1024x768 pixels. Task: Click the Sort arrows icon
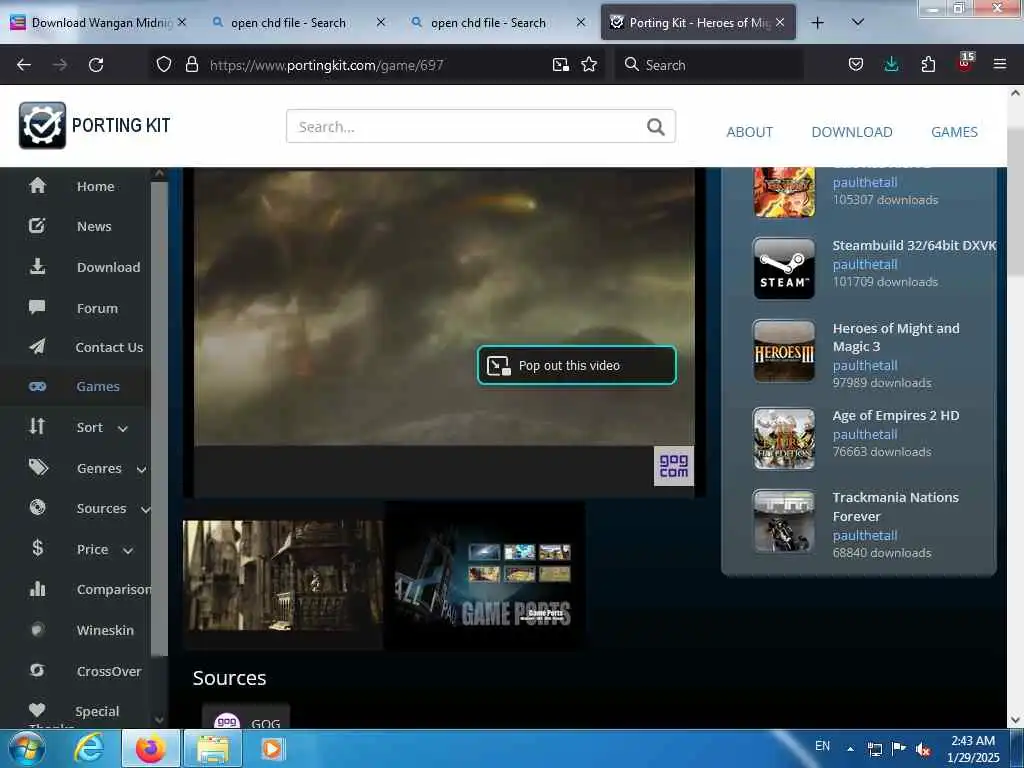point(37,427)
